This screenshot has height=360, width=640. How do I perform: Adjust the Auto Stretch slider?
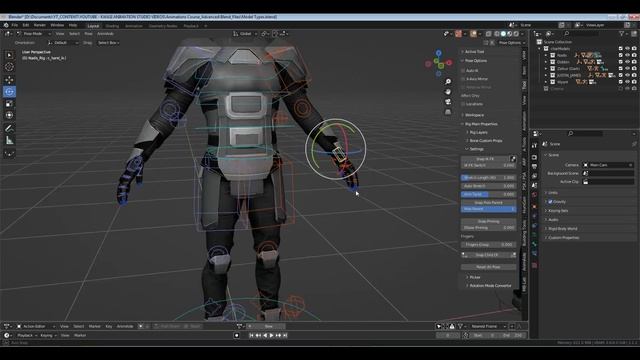488,186
